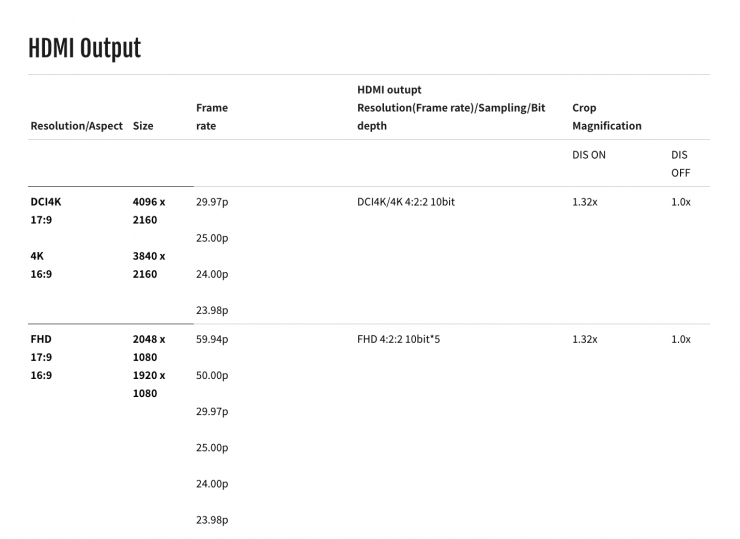Select the FHD 17:9 resolution label

[x=41, y=347]
